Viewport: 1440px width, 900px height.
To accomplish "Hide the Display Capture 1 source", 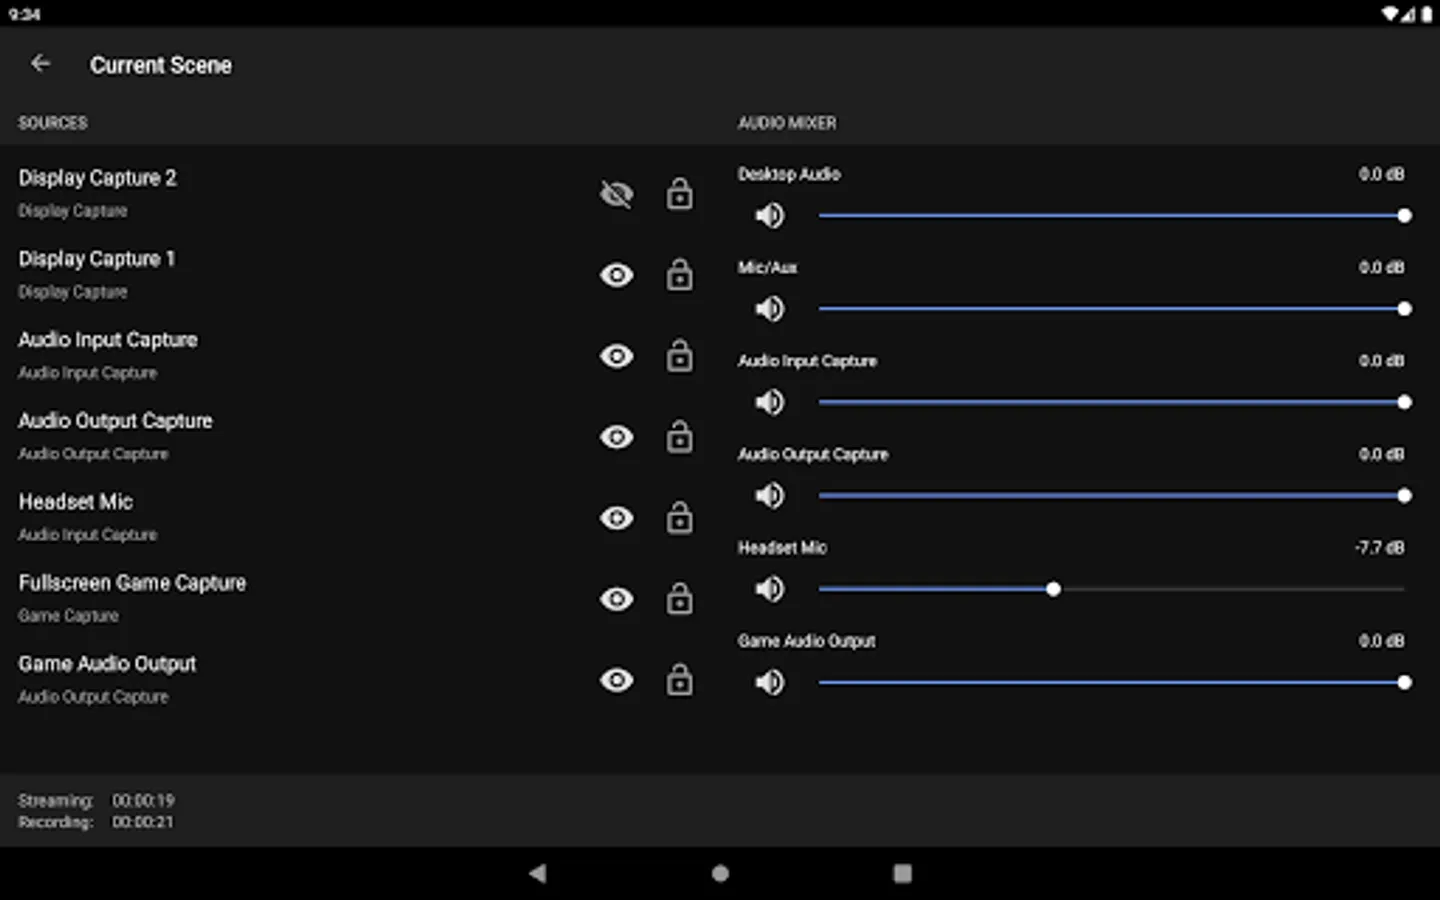I will [x=617, y=275].
